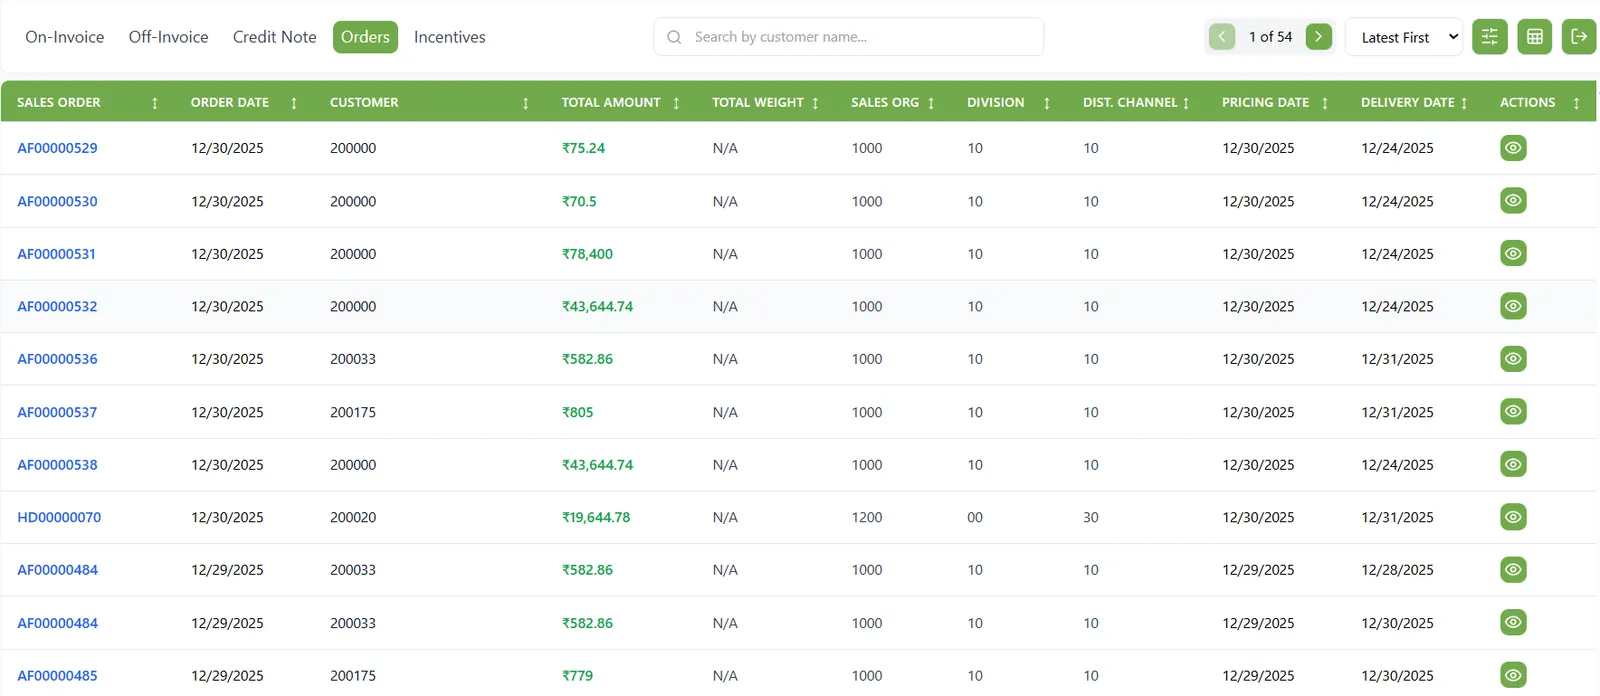Open sales order AF00000537 link

tap(57, 412)
